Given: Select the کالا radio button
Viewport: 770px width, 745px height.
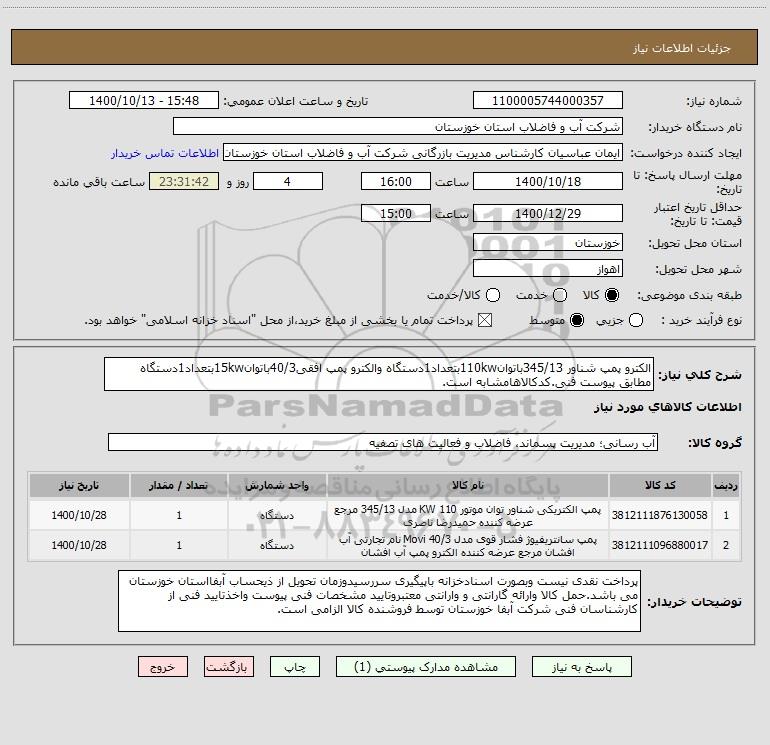Looking at the screenshot, I should tap(612, 295).
